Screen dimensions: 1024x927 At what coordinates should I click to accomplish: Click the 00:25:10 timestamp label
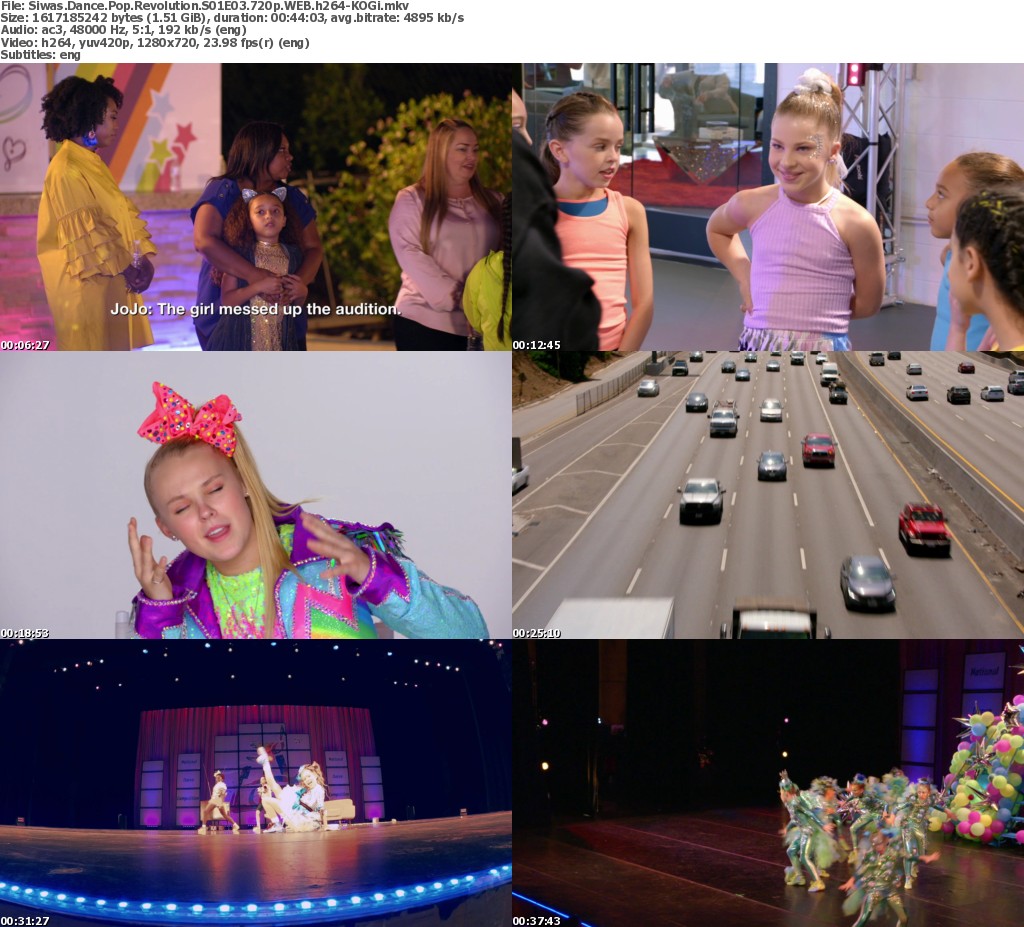point(537,633)
